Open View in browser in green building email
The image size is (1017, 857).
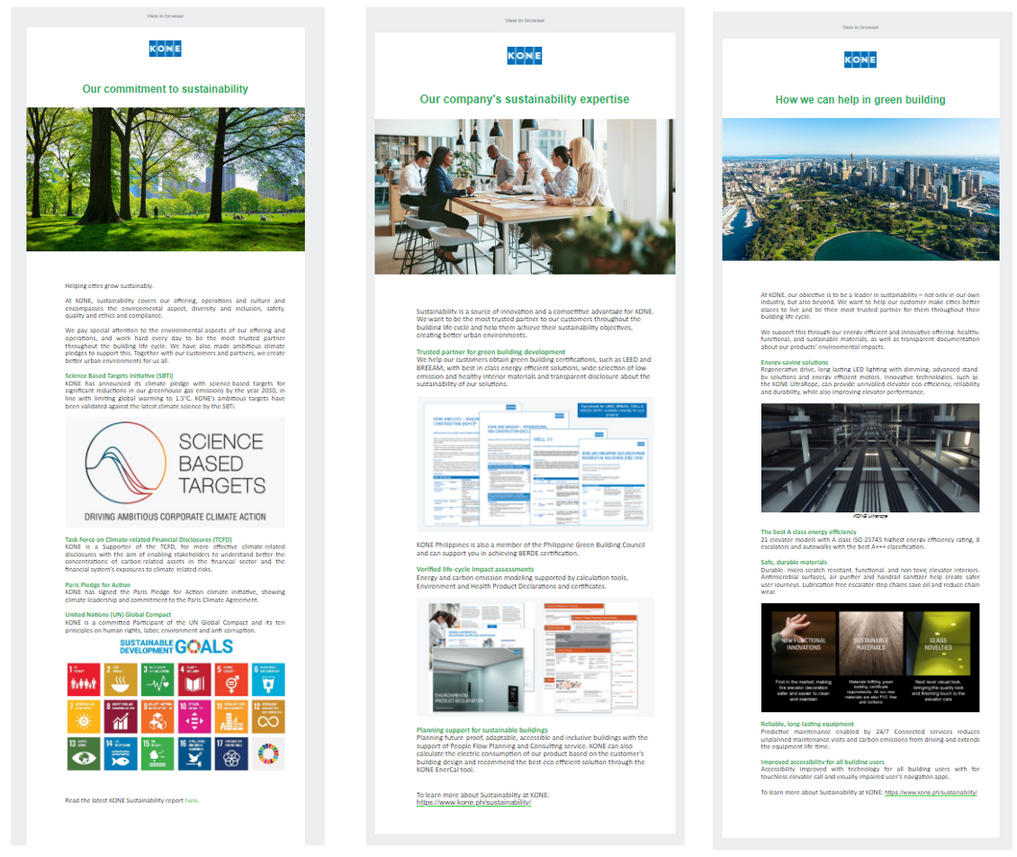(x=860, y=27)
